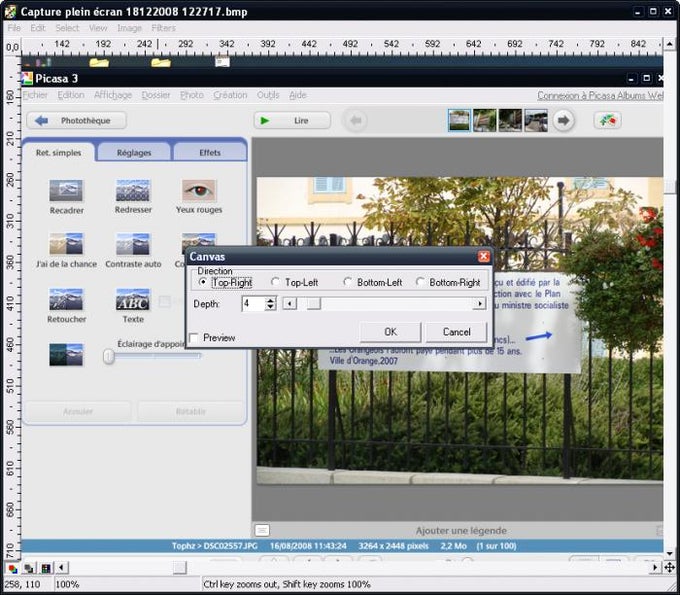Click the 100% zoom level in status bar
680x595 pixels.
click(67, 584)
